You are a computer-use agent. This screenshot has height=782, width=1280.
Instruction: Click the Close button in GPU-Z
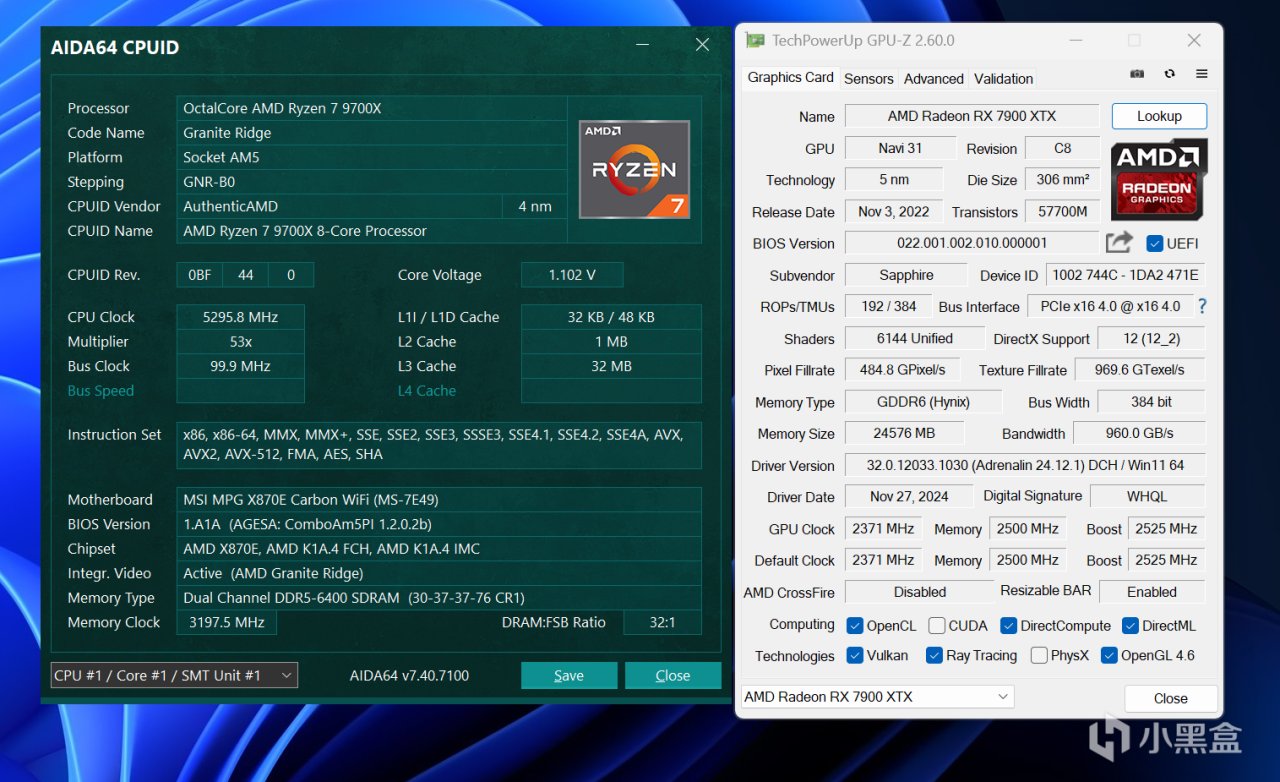pos(1170,698)
